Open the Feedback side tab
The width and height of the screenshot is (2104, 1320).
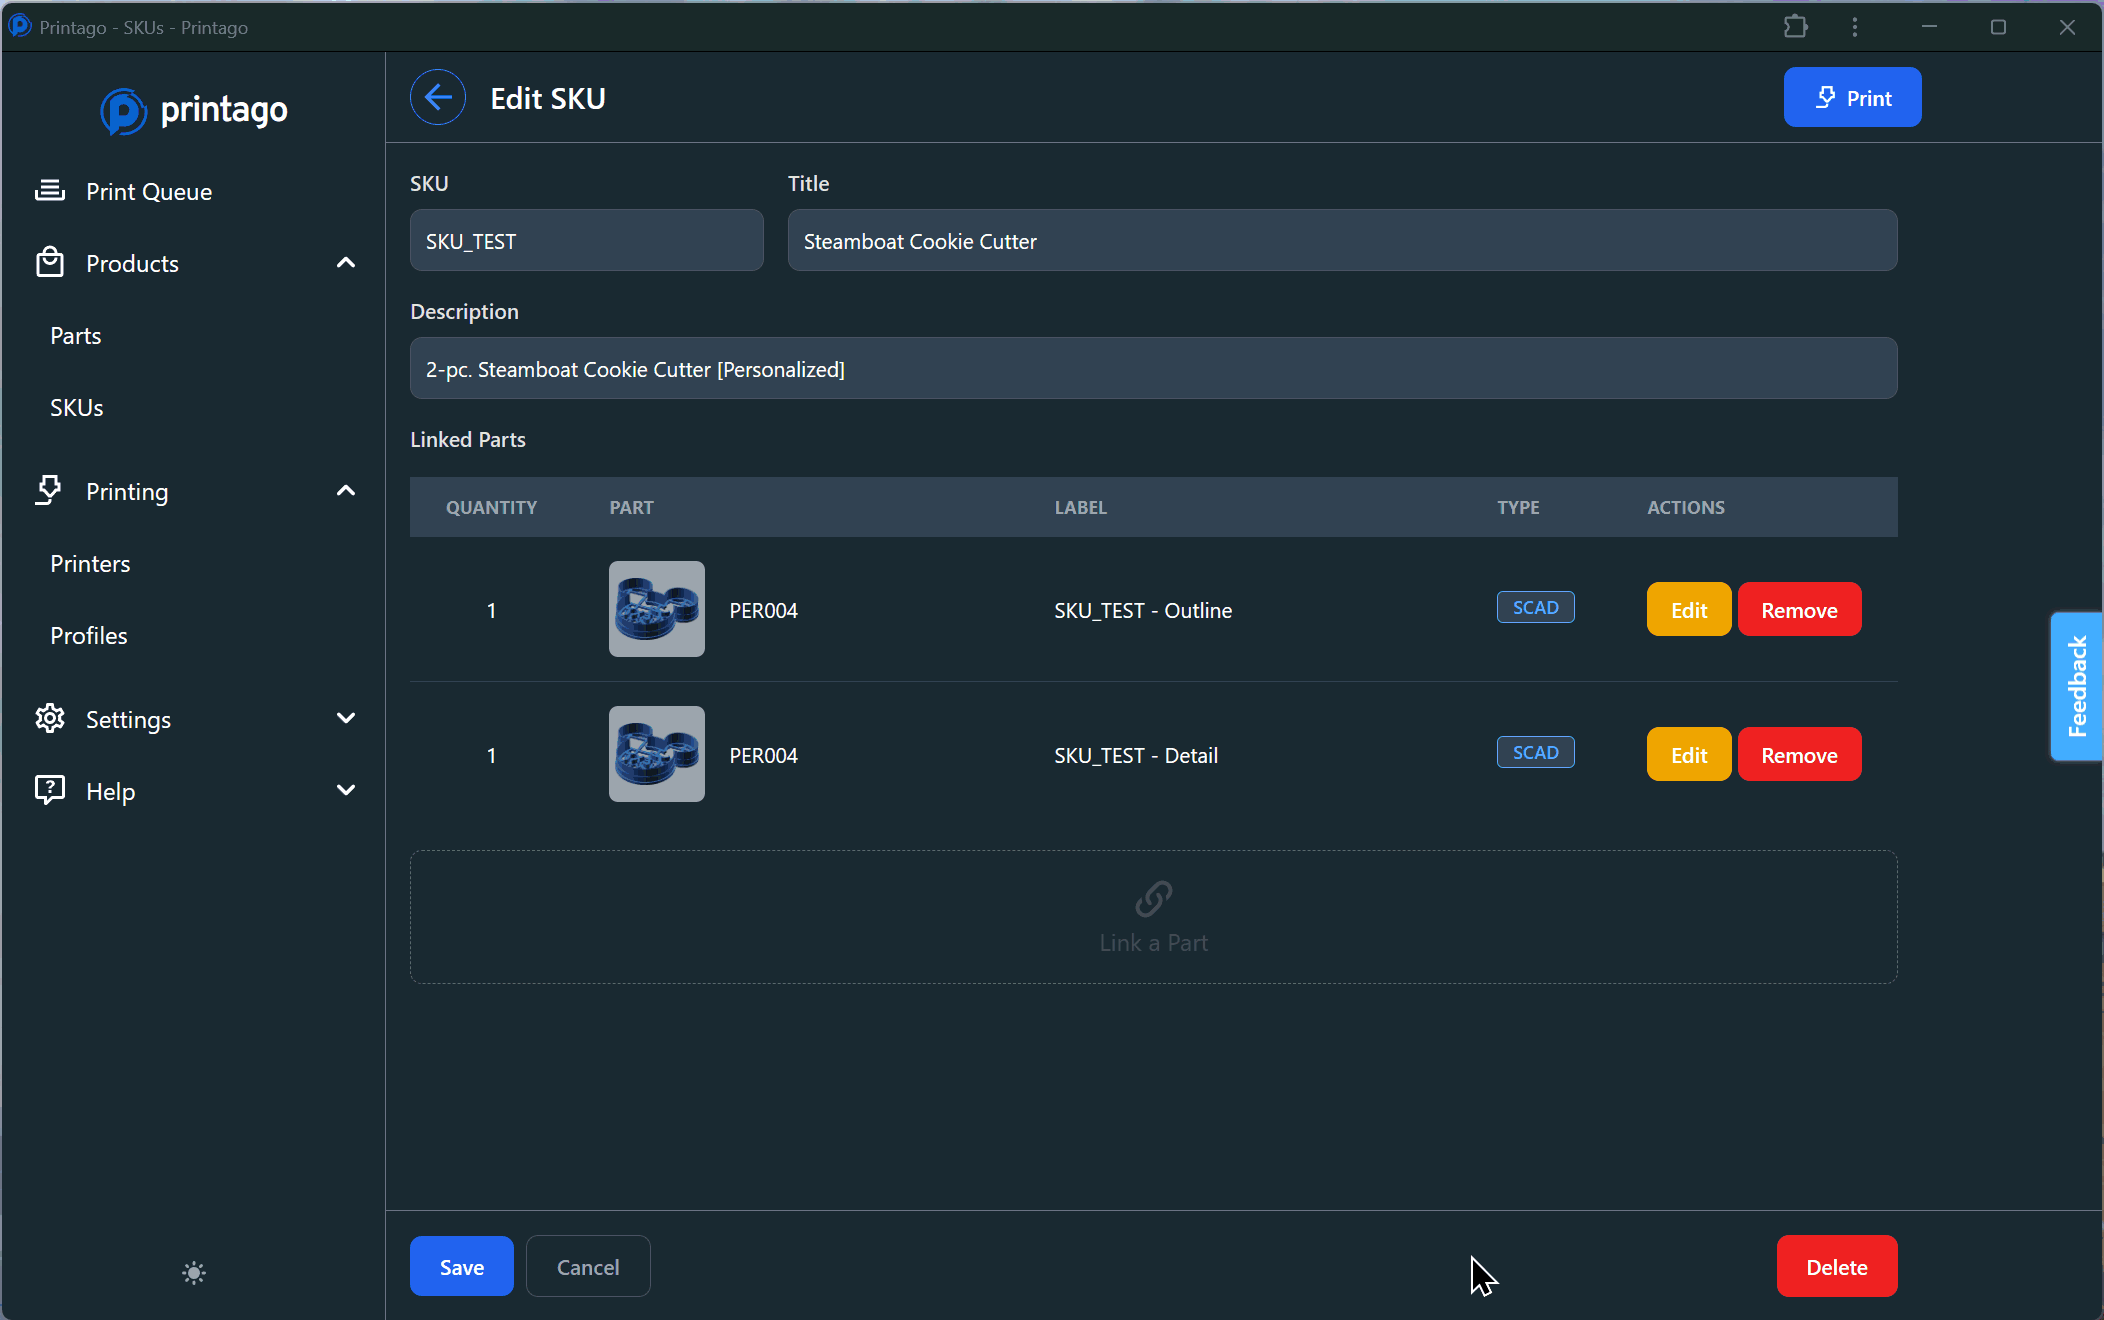point(2077,686)
